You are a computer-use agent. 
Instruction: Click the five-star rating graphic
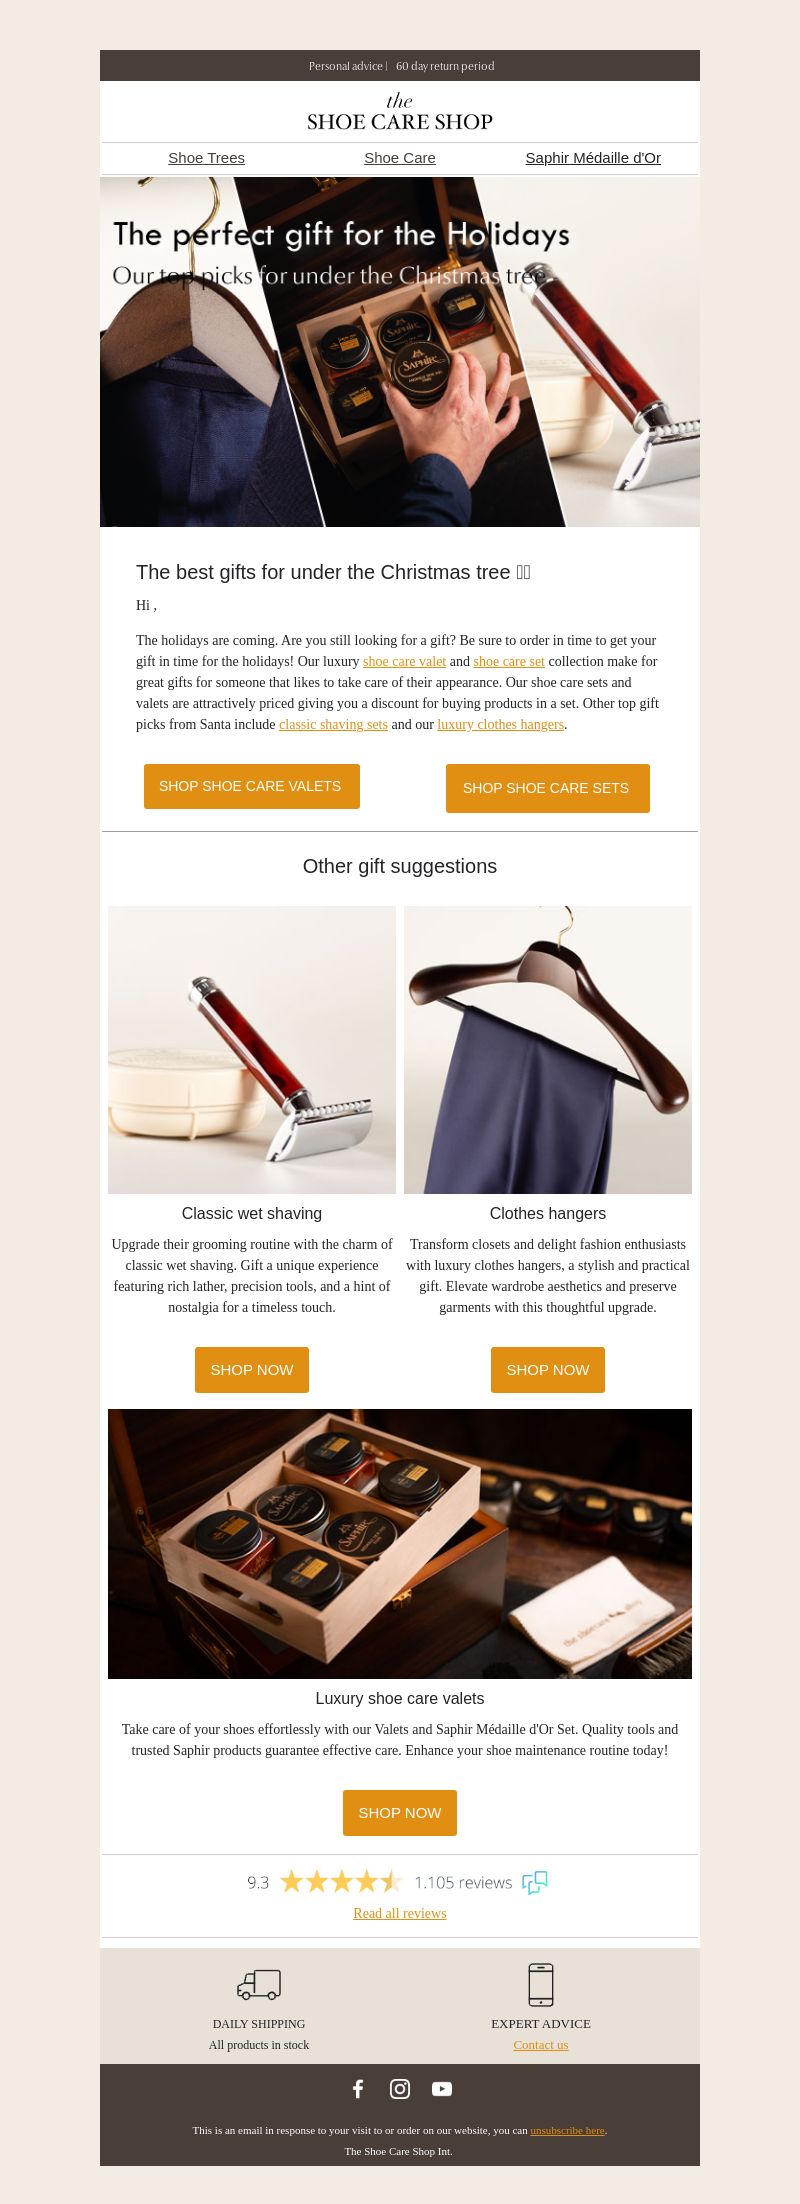coord(341,1882)
